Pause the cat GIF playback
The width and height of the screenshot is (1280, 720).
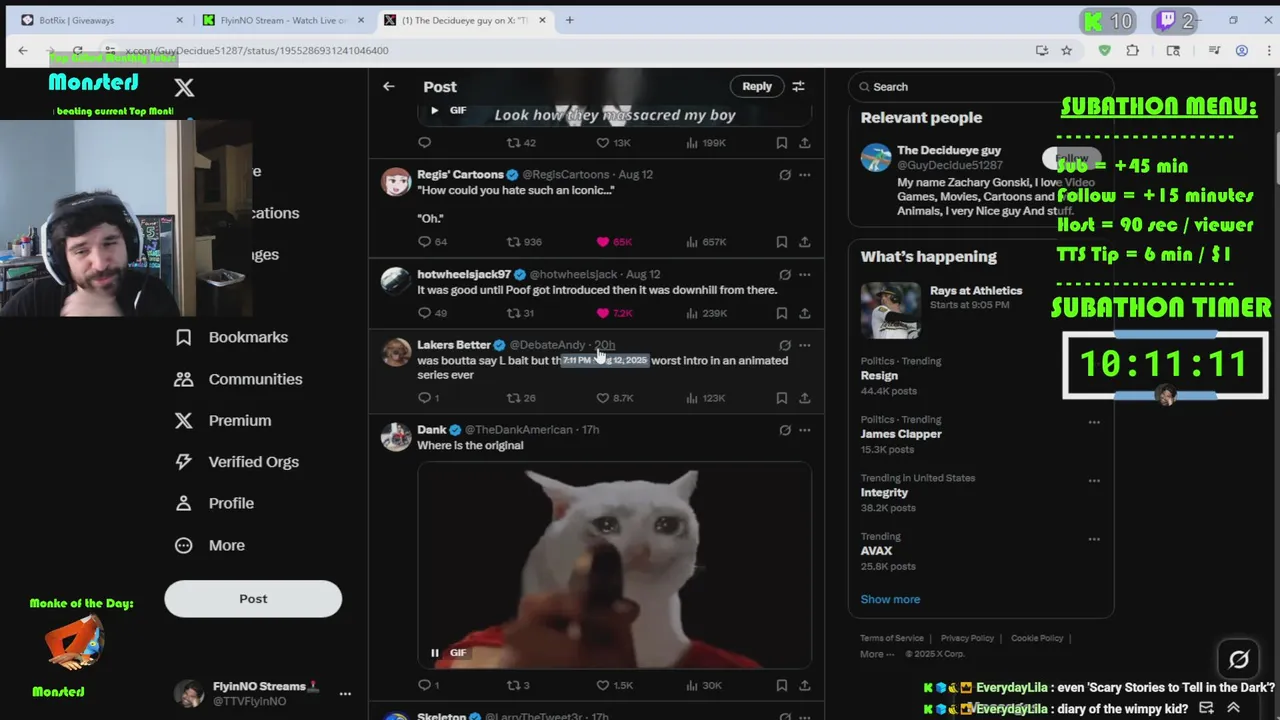pyautogui.click(x=435, y=653)
